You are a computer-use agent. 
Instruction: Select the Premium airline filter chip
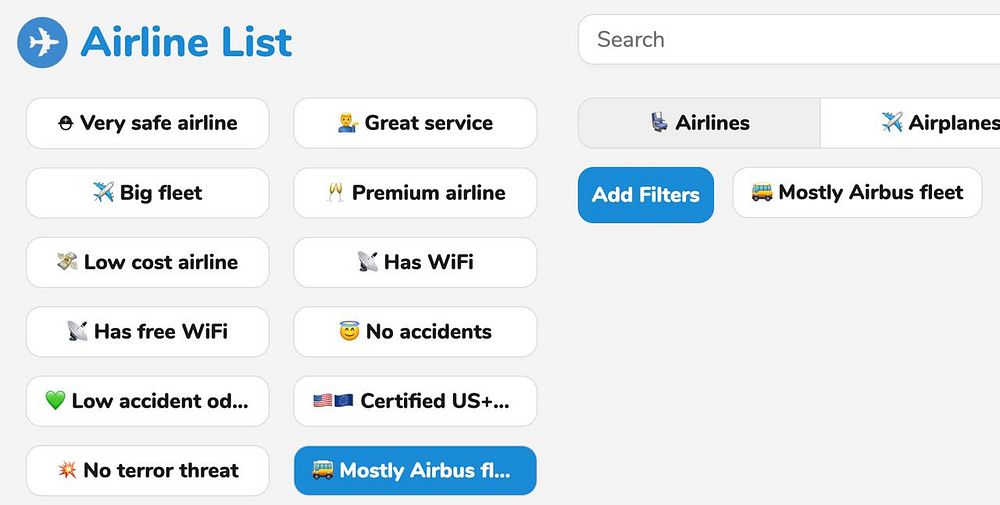[x=415, y=193]
